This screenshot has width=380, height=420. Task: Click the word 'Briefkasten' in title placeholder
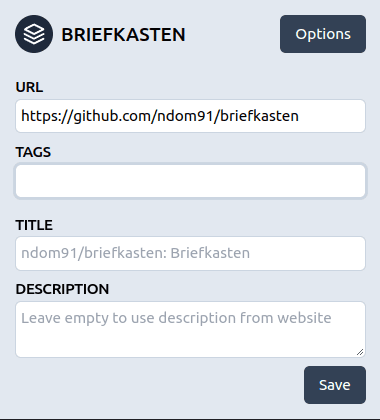[x=210, y=253]
